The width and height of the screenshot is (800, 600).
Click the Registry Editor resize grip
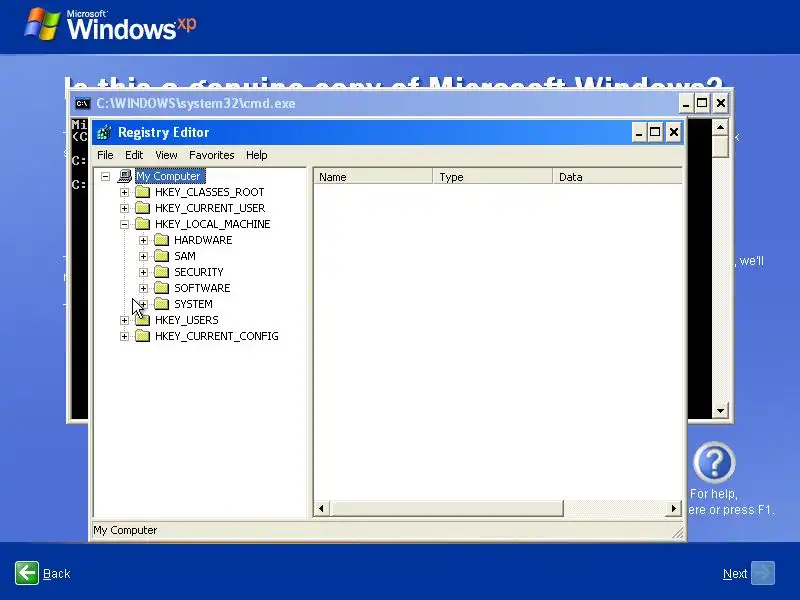[678, 532]
